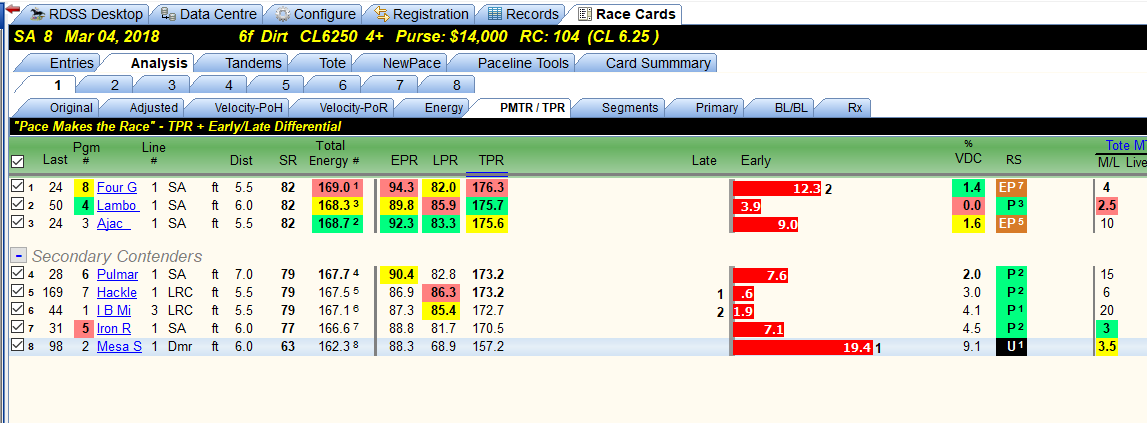Sort by the % VDC column header
The width and height of the screenshot is (1147, 423).
click(971, 152)
